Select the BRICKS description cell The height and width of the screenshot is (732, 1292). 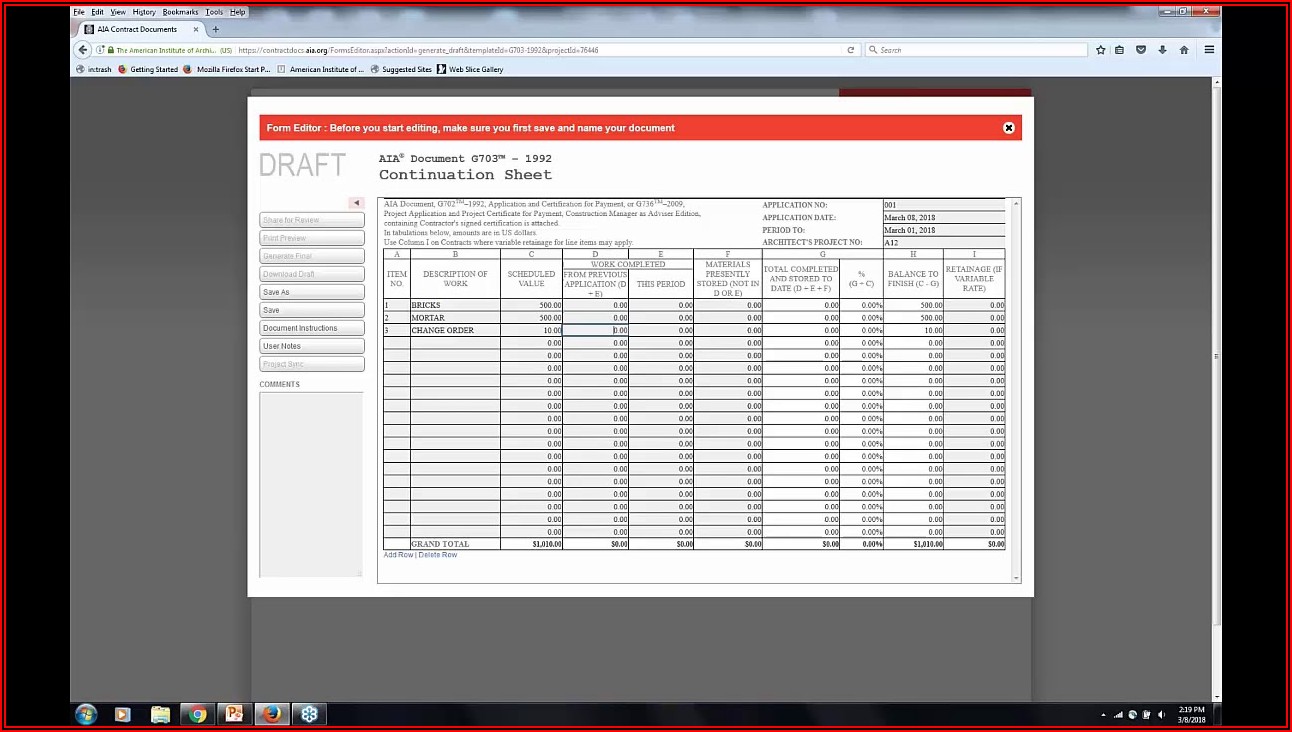tap(455, 305)
